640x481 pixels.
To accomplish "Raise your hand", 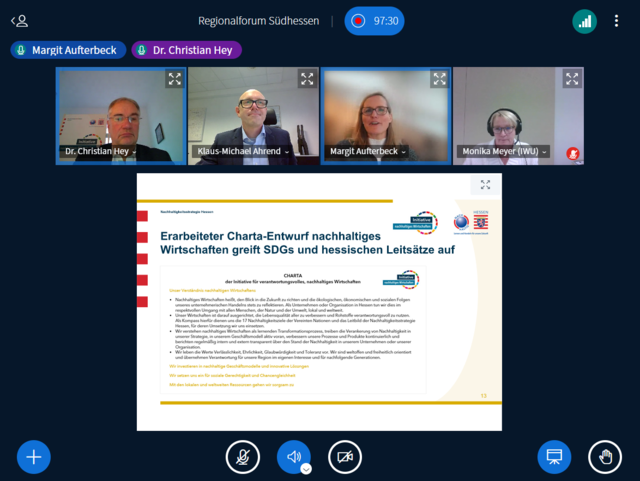I will 604,457.
